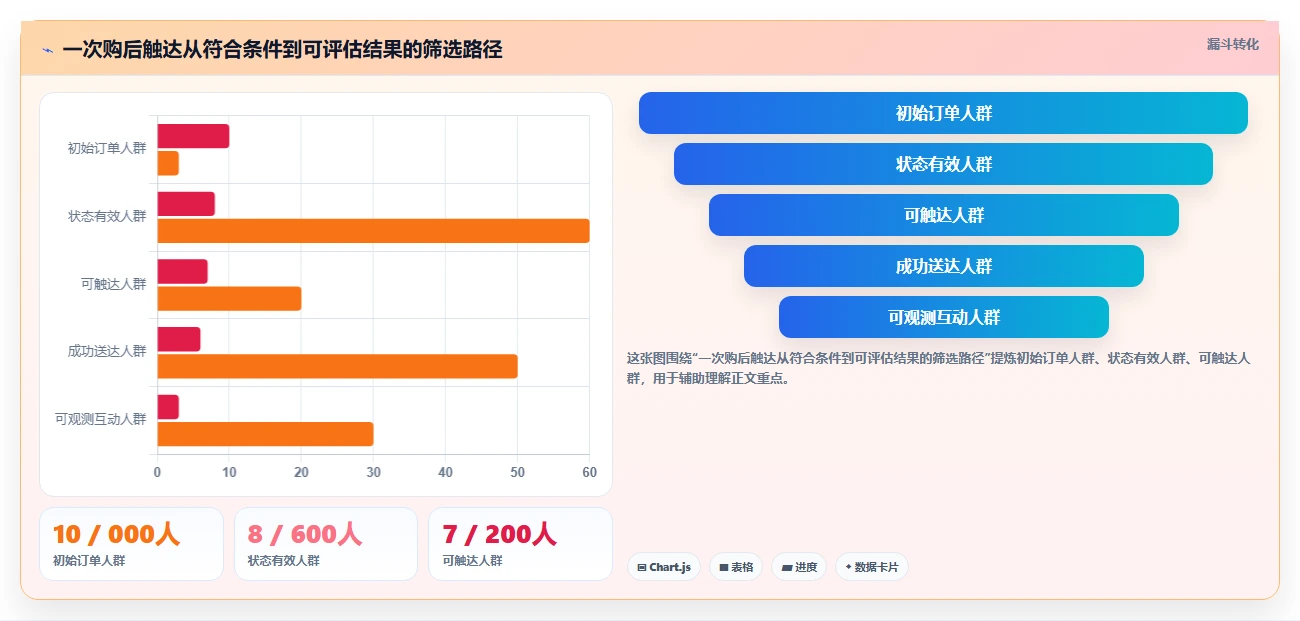Click the 可触达人群 funnel stage

(x=943, y=215)
